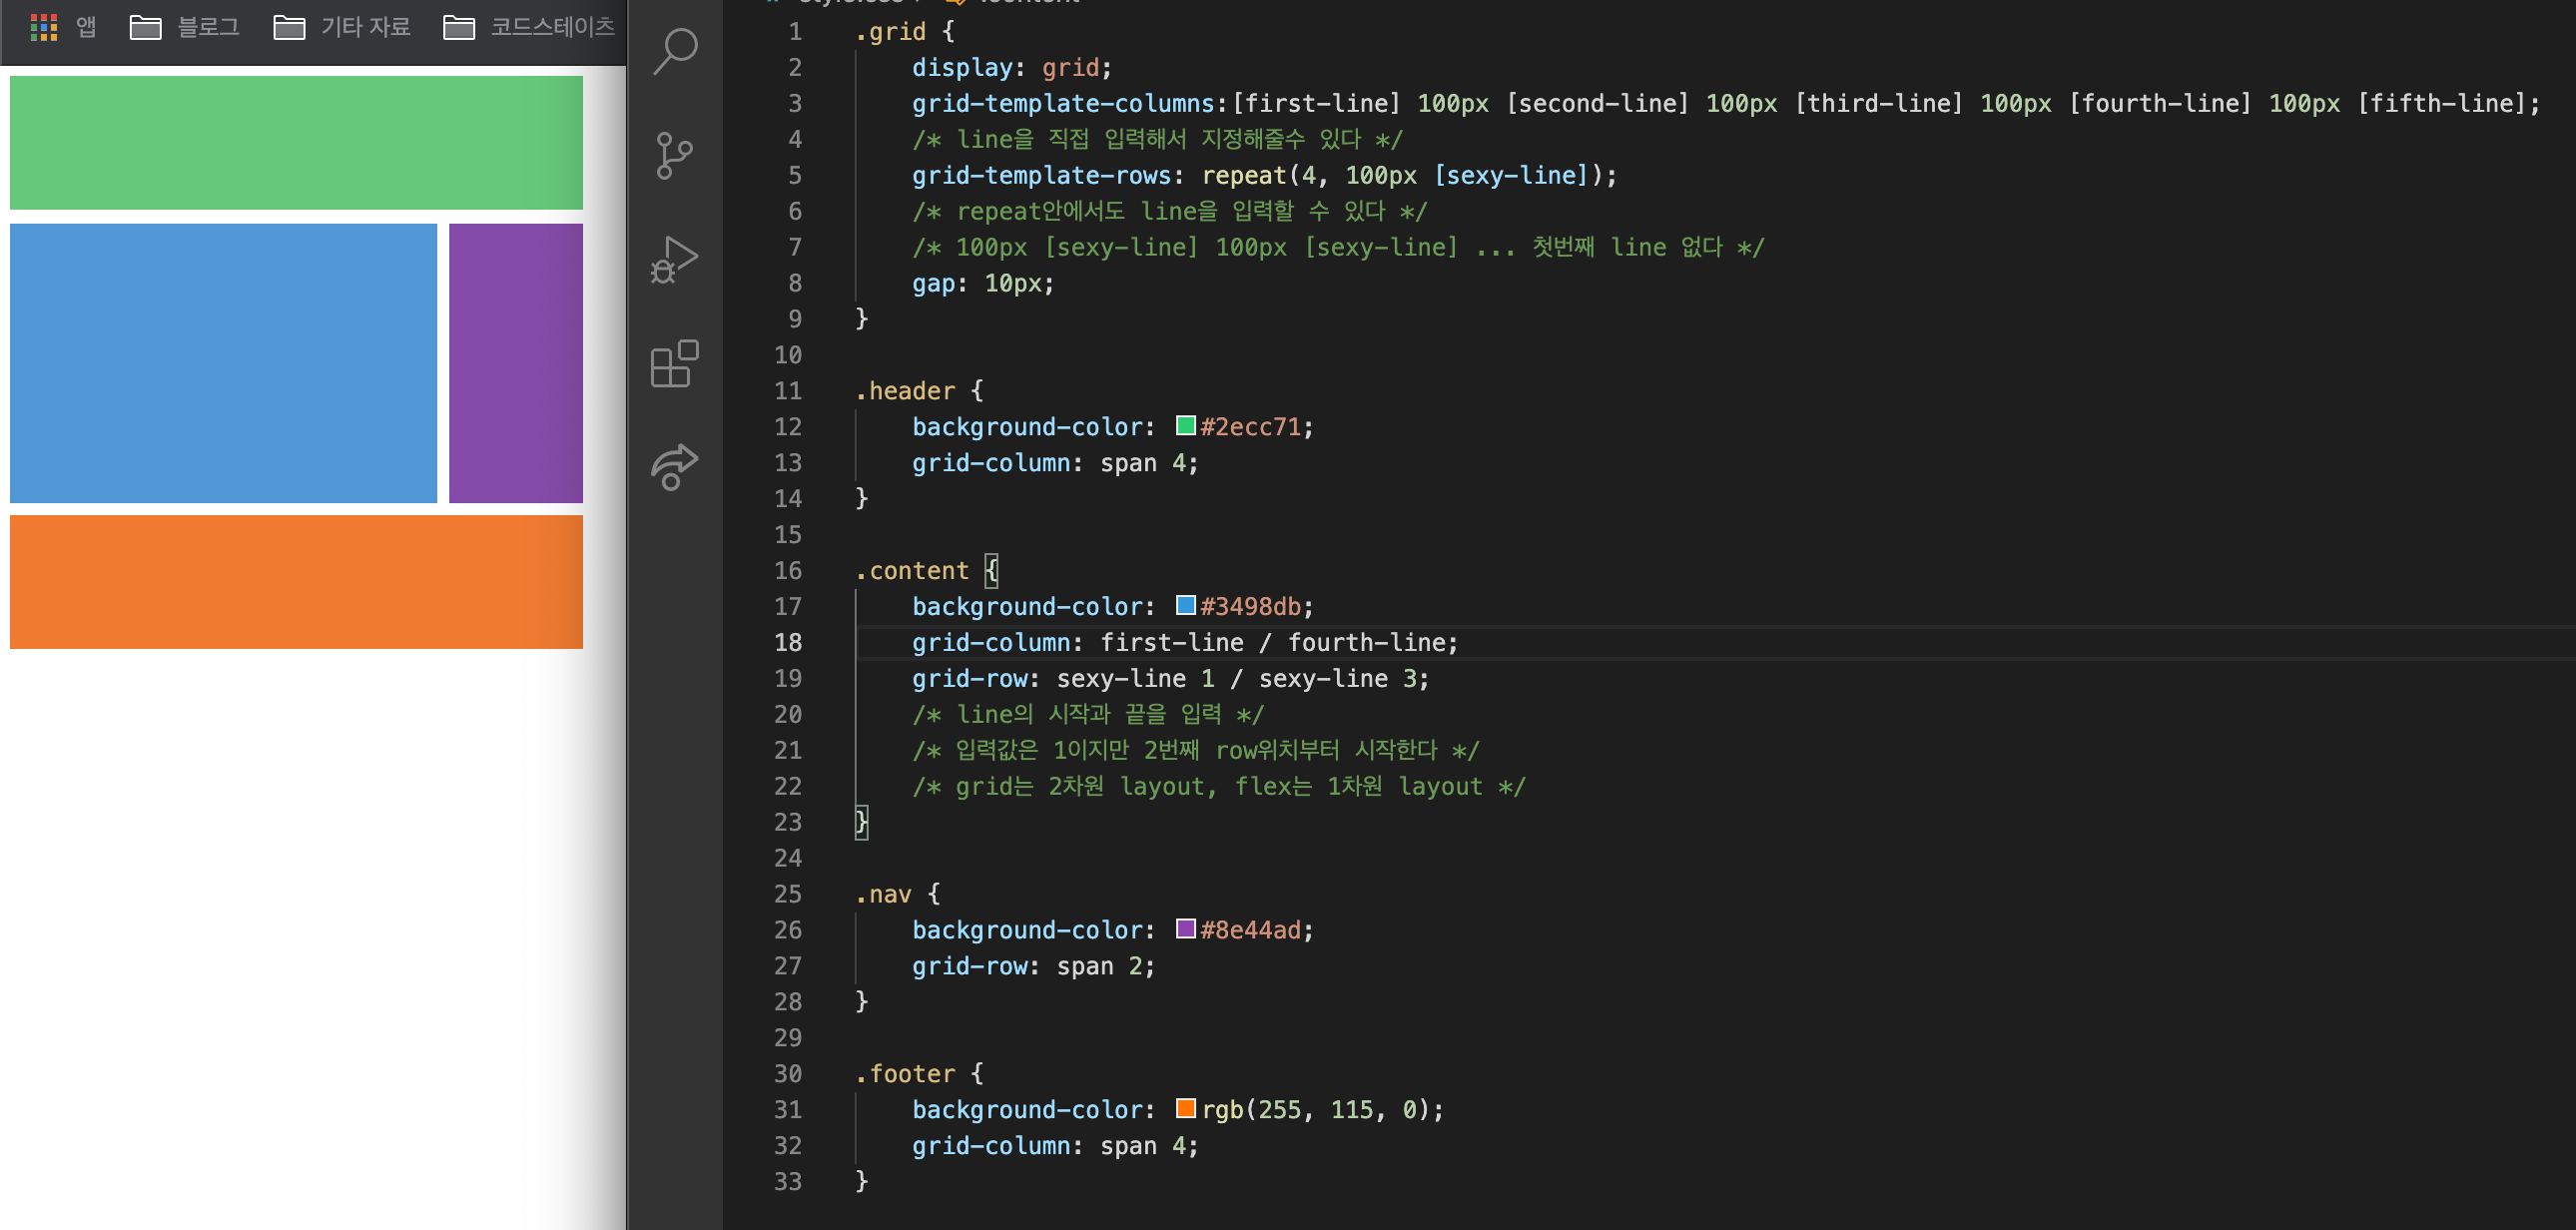Click line number 18 in the gutter
The height and width of the screenshot is (1230, 2576).
(x=788, y=643)
